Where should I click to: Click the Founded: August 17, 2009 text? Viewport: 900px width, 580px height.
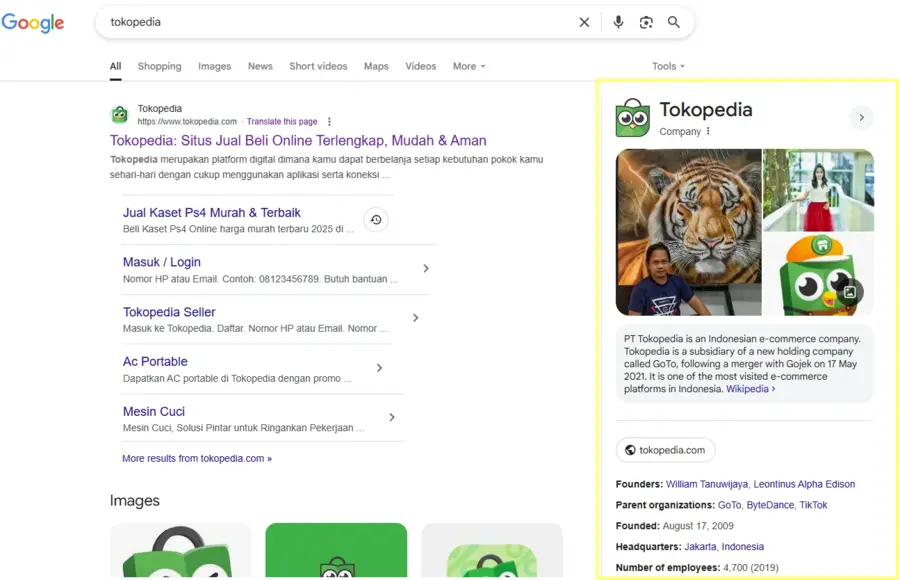pyautogui.click(x=674, y=526)
